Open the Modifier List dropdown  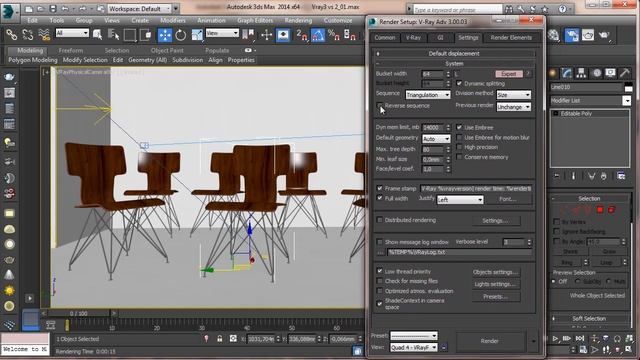[590, 100]
